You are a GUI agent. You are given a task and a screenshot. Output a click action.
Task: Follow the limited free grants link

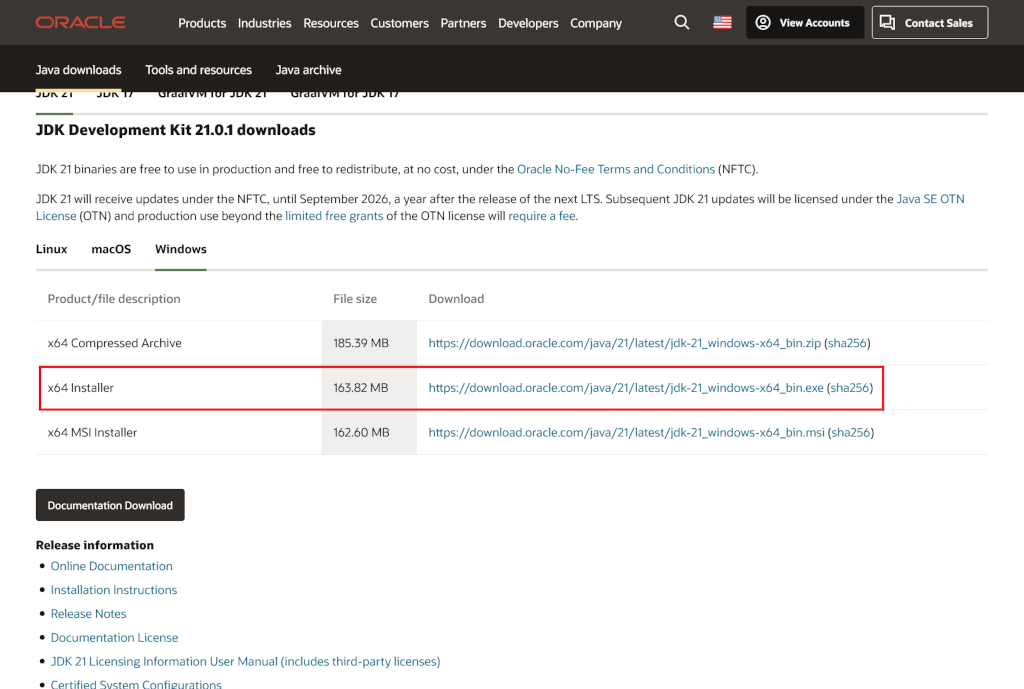pyautogui.click(x=334, y=216)
